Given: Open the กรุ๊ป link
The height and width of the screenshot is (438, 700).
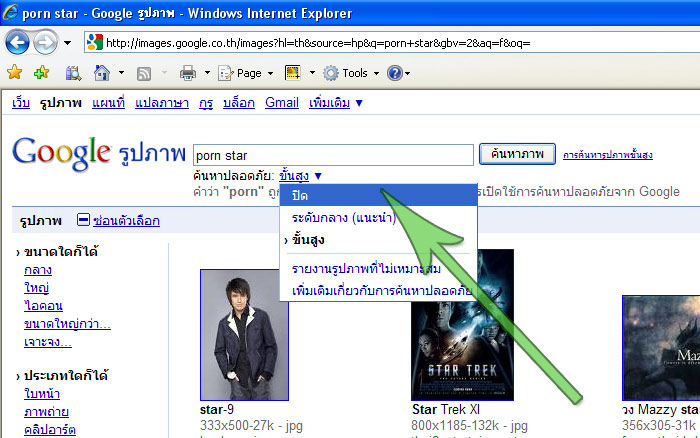Looking at the screenshot, I should pyautogui.click(x=206, y=103).
